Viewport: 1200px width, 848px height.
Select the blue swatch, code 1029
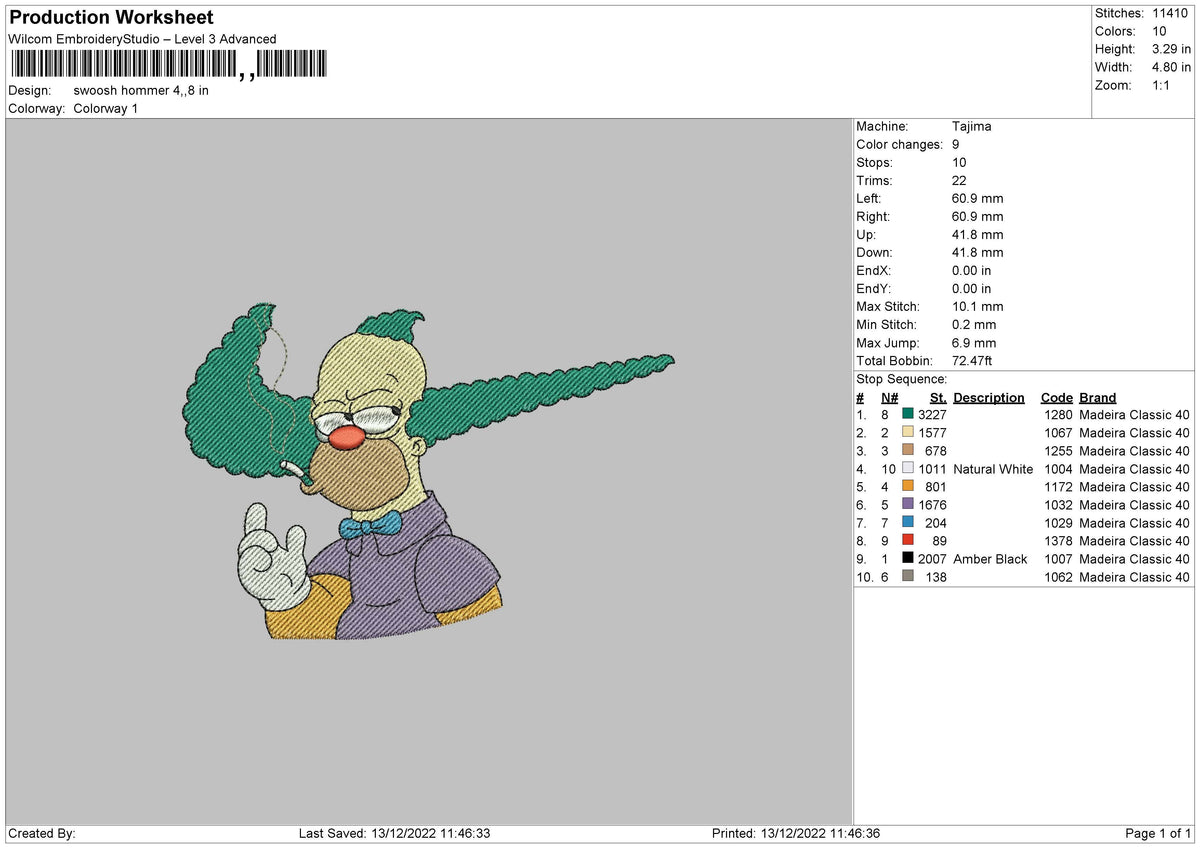[x=908, y=522]
